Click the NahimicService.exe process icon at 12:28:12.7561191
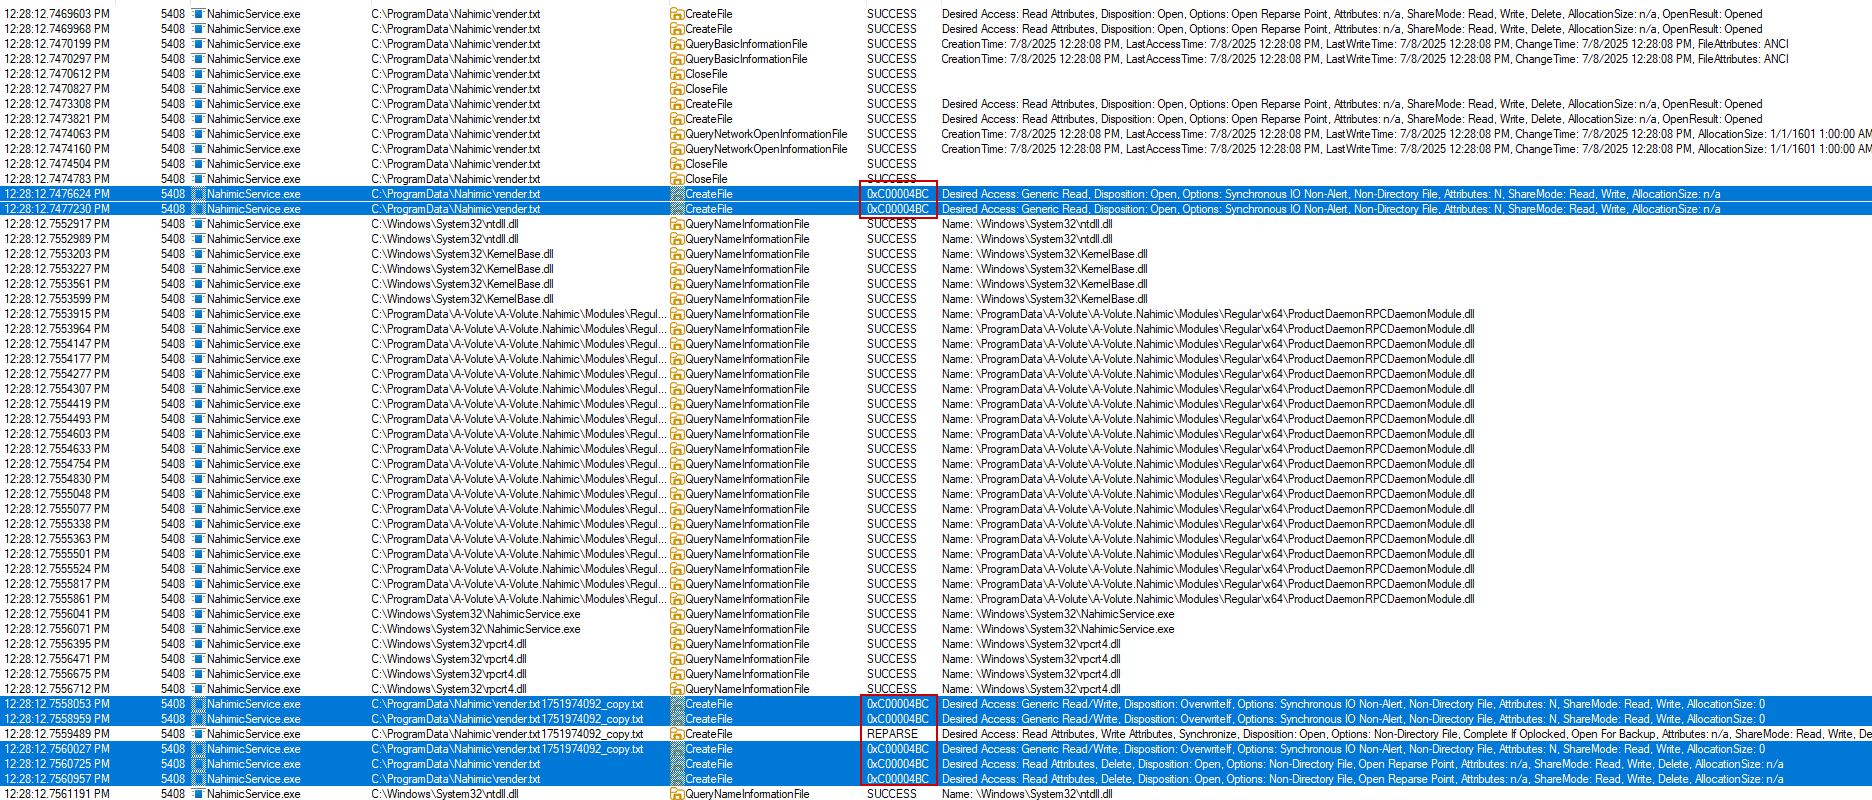 (x=198, y=794)
